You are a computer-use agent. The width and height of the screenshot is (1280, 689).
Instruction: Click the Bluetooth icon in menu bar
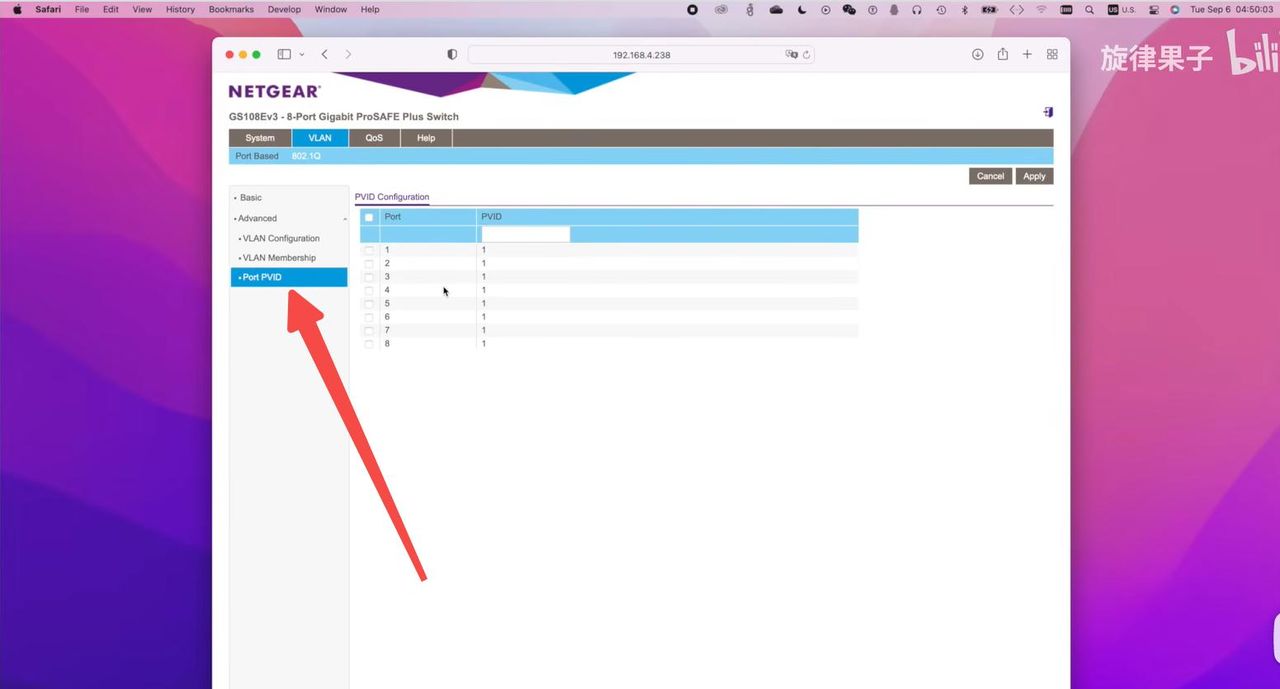tap(965, 9)
